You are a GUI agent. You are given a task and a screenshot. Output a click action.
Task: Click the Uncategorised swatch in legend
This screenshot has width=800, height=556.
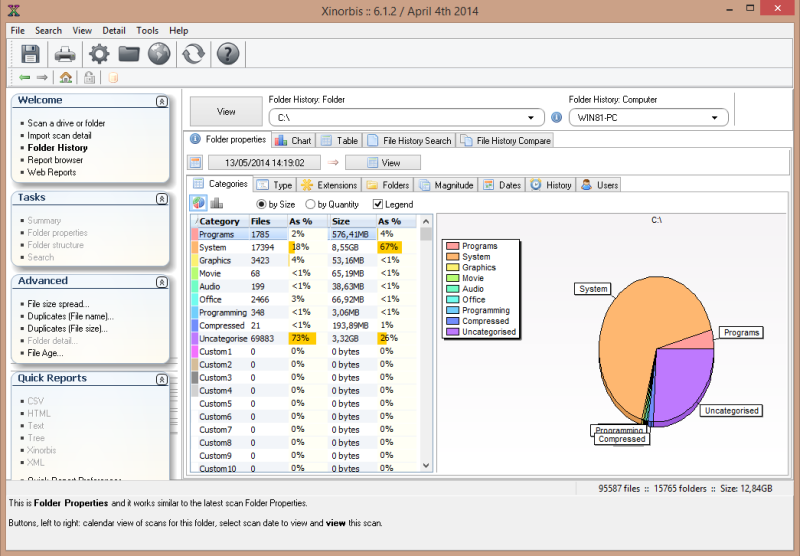[x=453, y=332]
